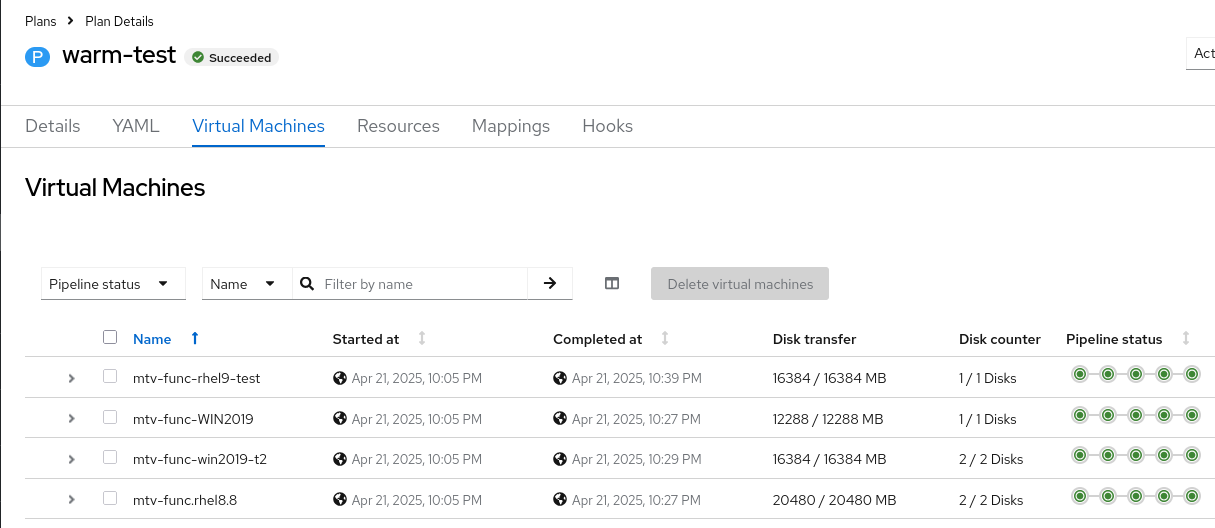This screenshot has height=528, width=1215.
Task: Switch to the YAML tab
Action: tap(136, 126)
